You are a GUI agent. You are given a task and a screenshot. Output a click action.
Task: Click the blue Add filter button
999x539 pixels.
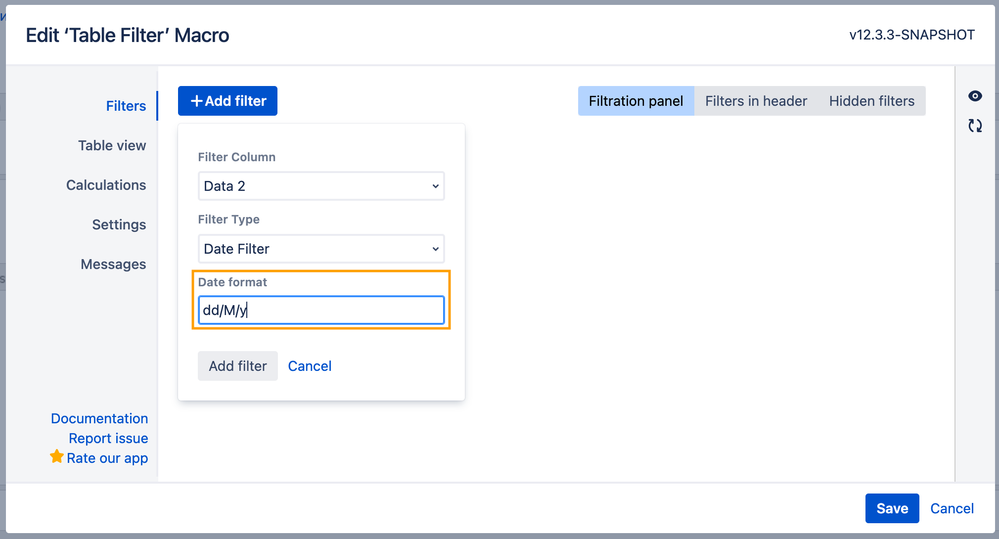point(227,101)
